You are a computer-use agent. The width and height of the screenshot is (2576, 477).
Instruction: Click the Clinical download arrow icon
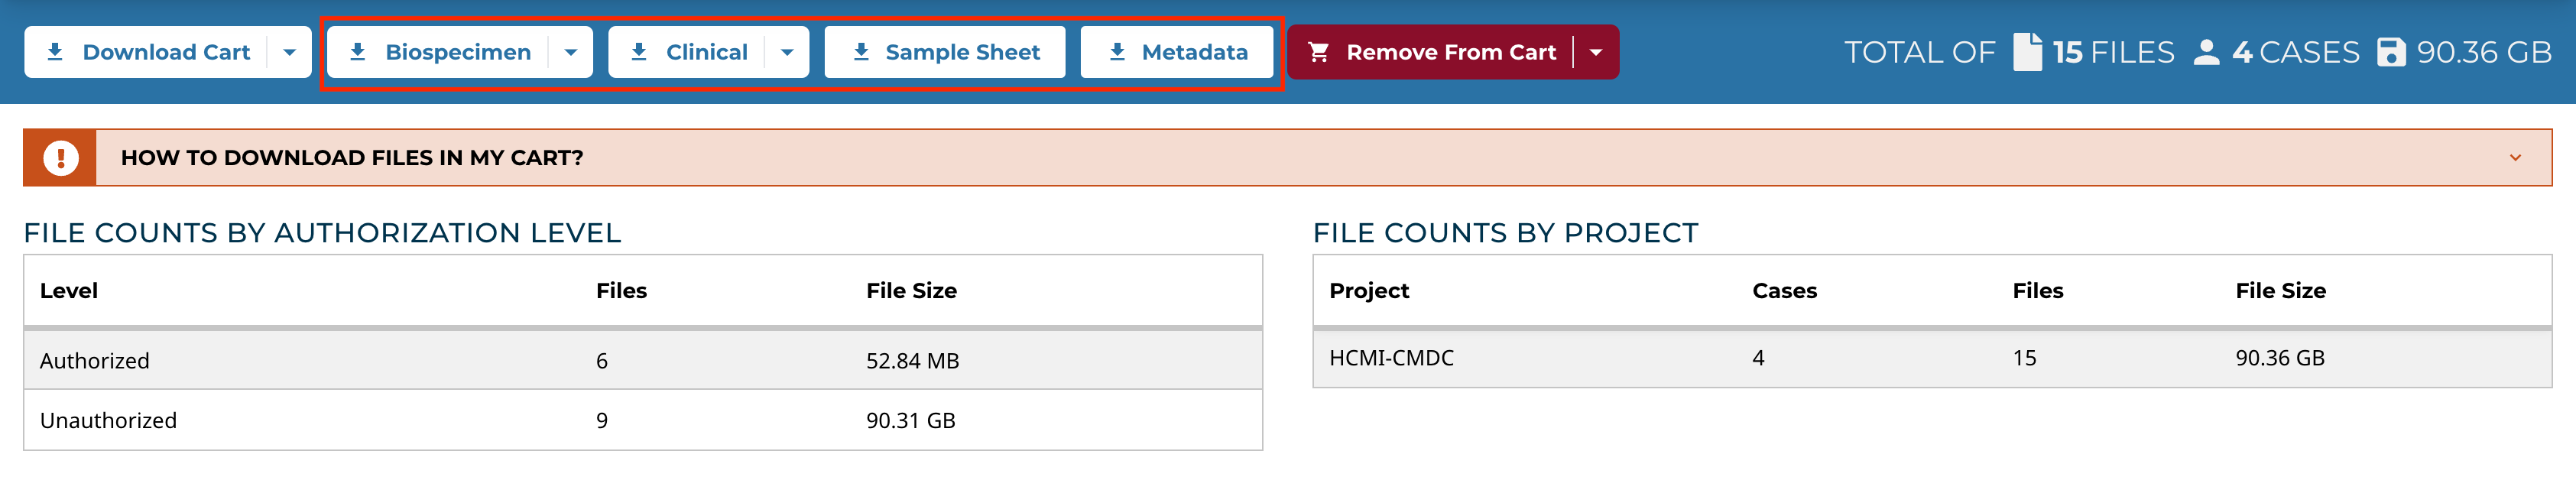point(639,52)
